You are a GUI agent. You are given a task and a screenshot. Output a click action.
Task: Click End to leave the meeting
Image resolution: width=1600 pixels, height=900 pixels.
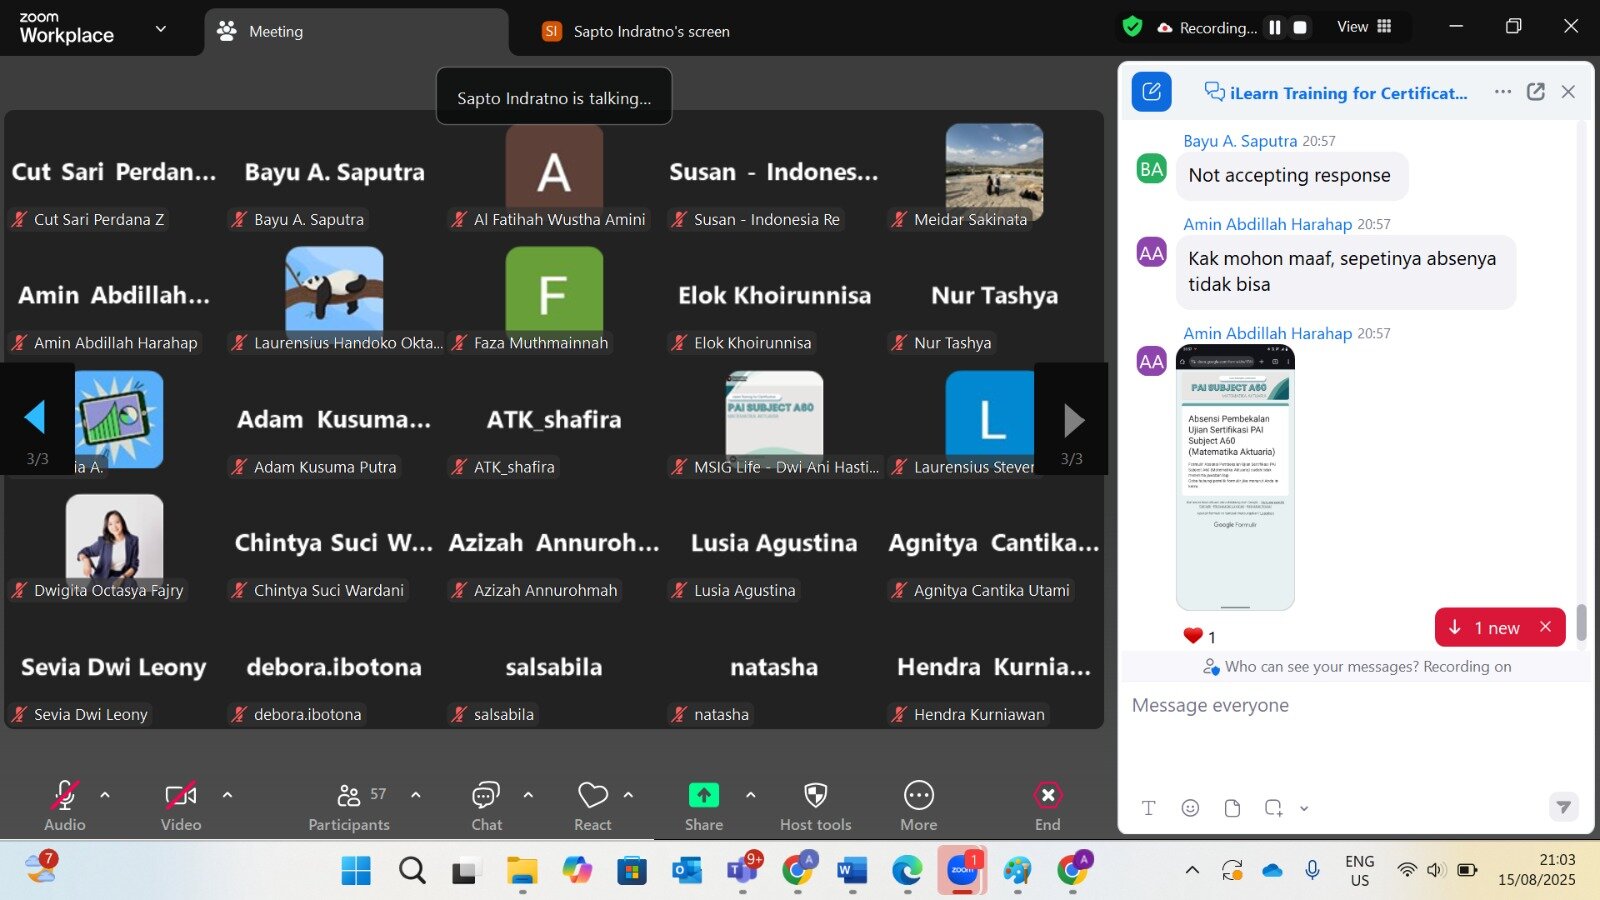1047,806
